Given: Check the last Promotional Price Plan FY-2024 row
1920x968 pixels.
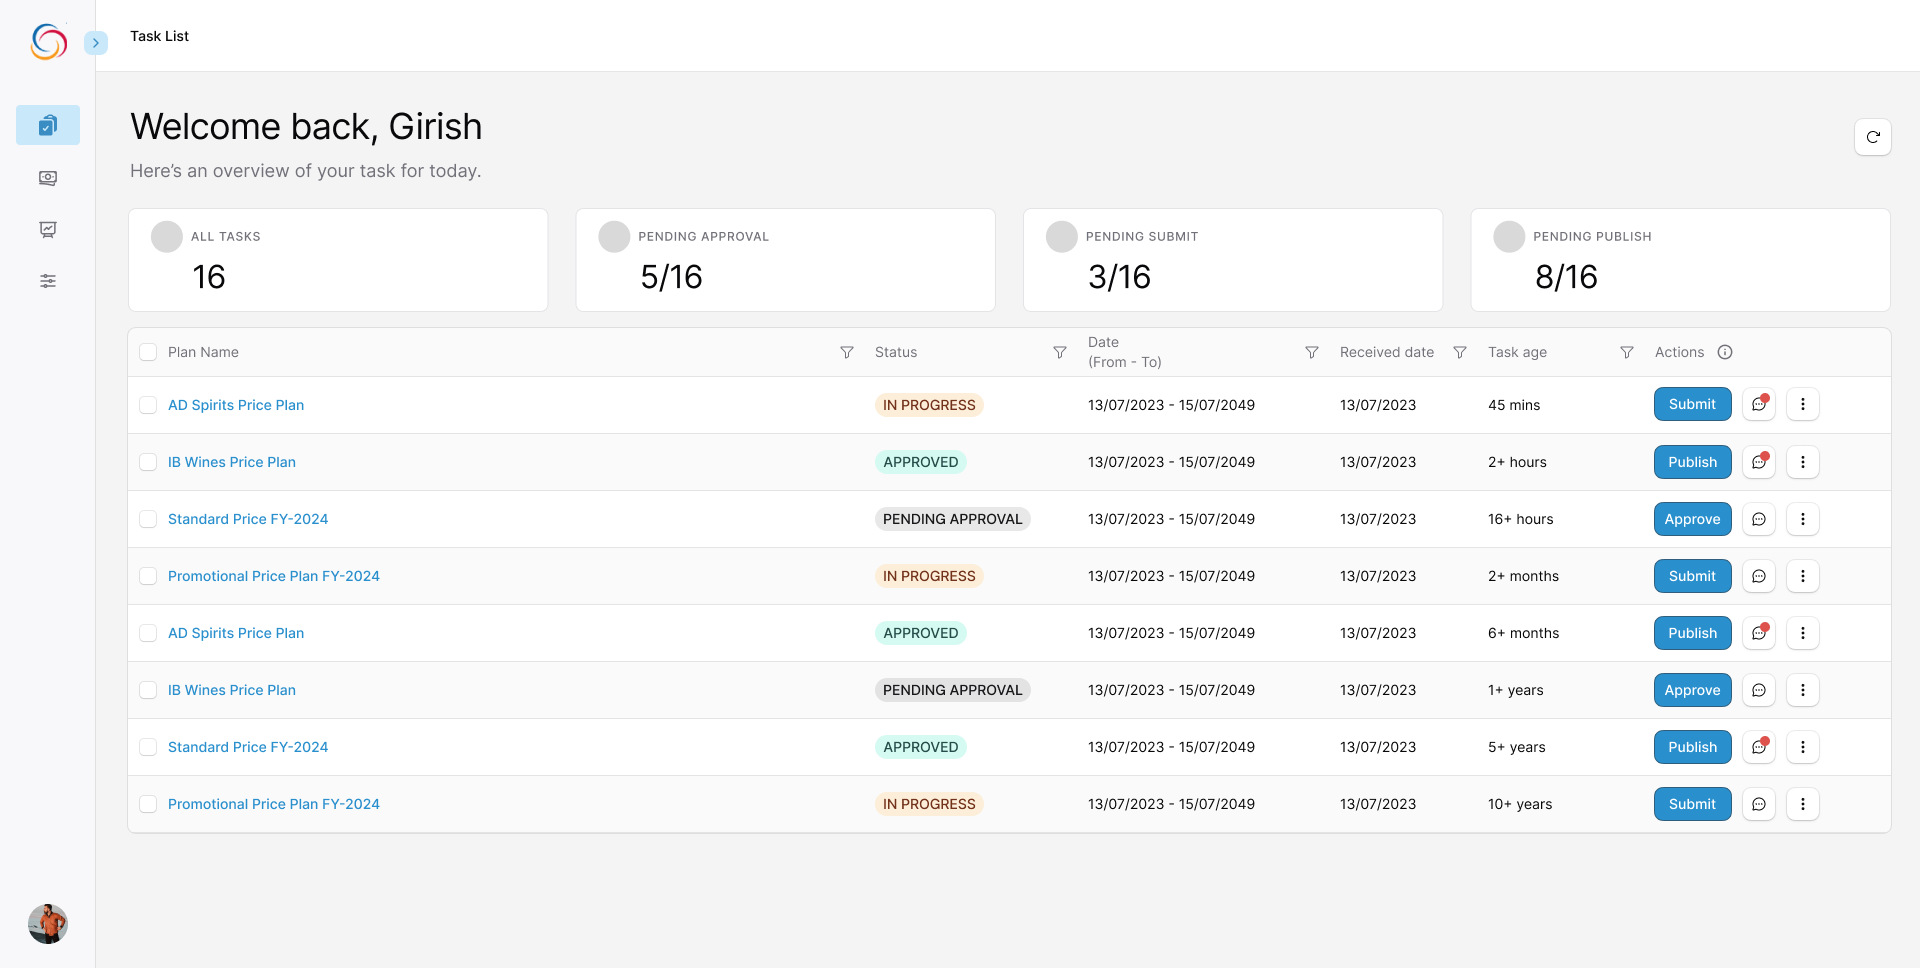Looking at the screenshot, I should 148,804.
